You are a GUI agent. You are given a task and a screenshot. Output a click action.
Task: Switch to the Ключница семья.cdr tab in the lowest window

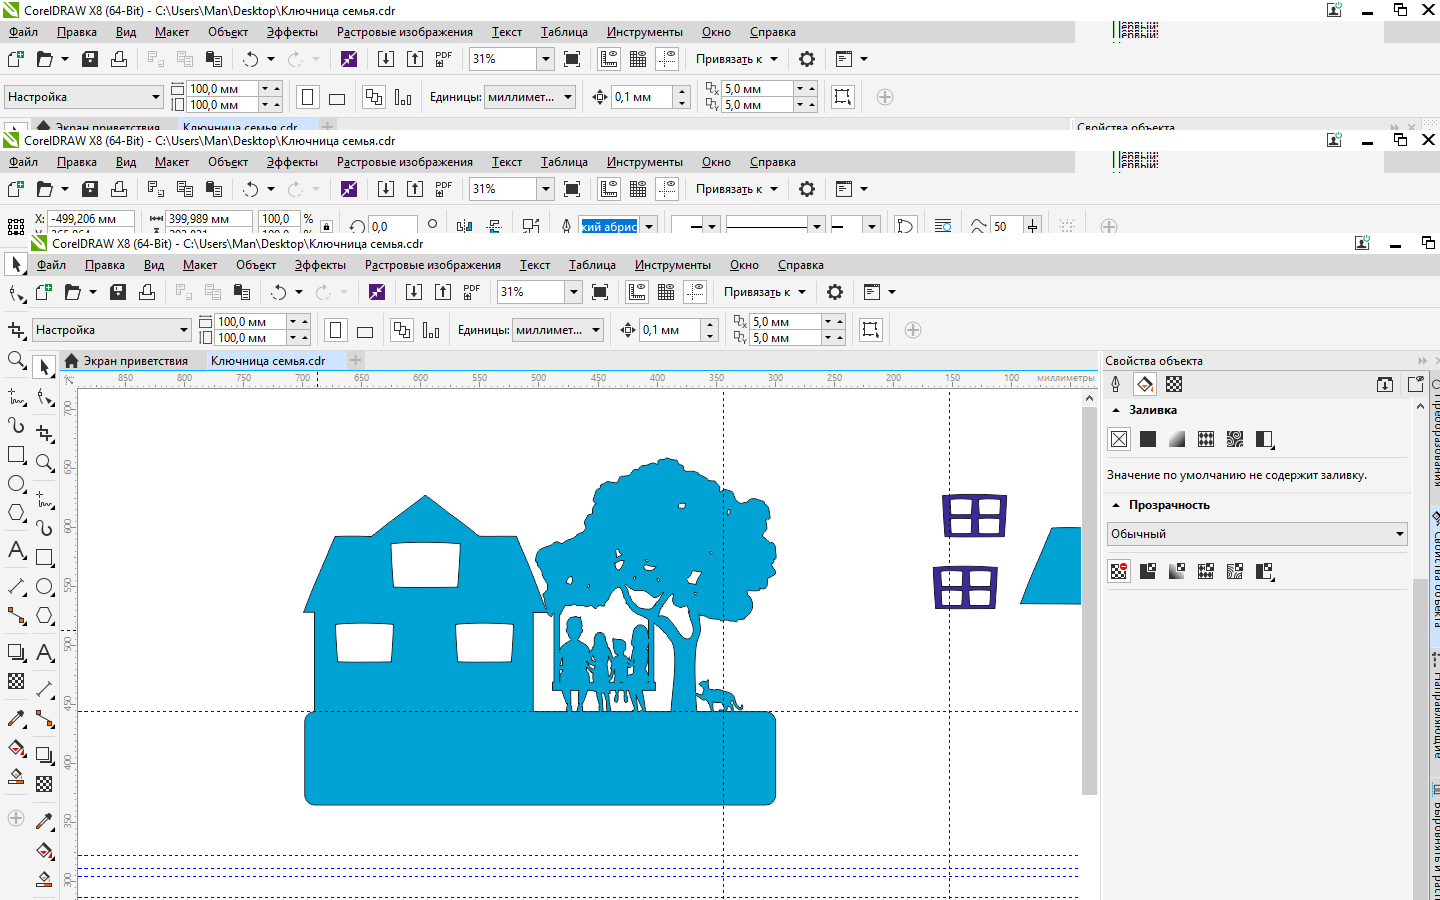[x=268, y=361]
